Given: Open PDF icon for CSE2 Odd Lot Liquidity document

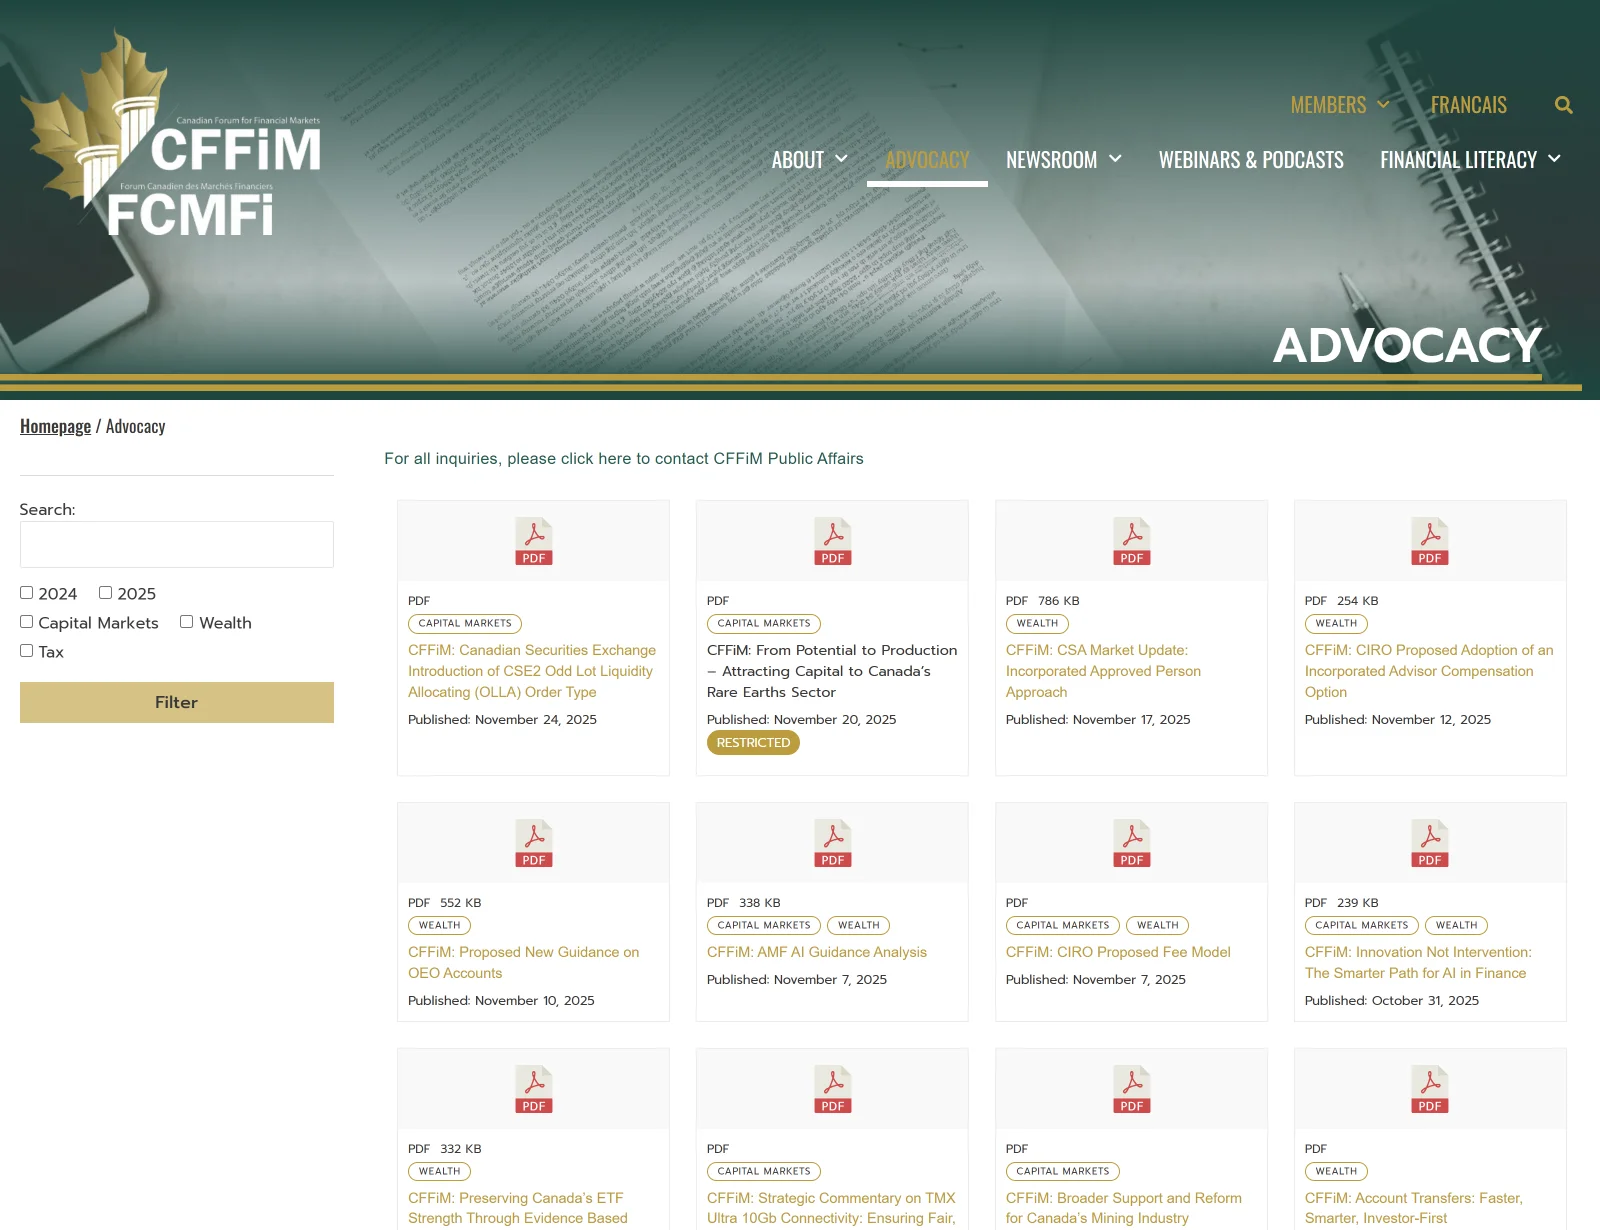Looking at the screenshot, I should click(x=534, y=541).
